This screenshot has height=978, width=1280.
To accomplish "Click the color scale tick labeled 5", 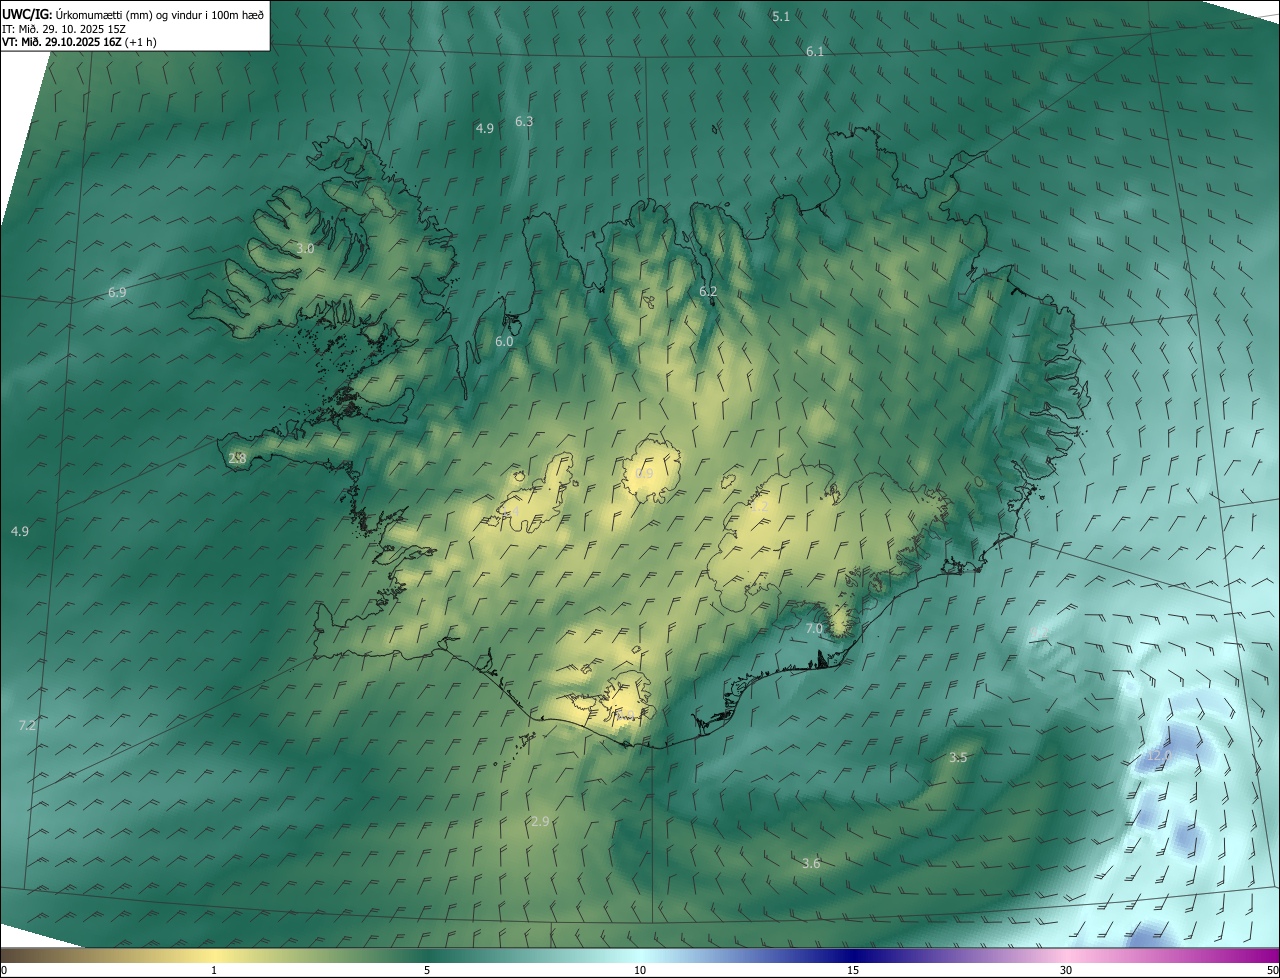I will pyautogui.click(x=427, y=970).
